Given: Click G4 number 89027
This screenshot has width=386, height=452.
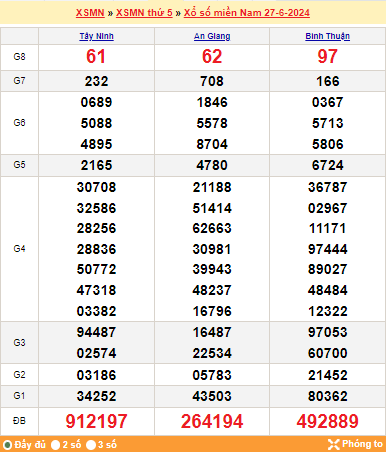Looking at the screenshot, I should (x=328, y=269).
